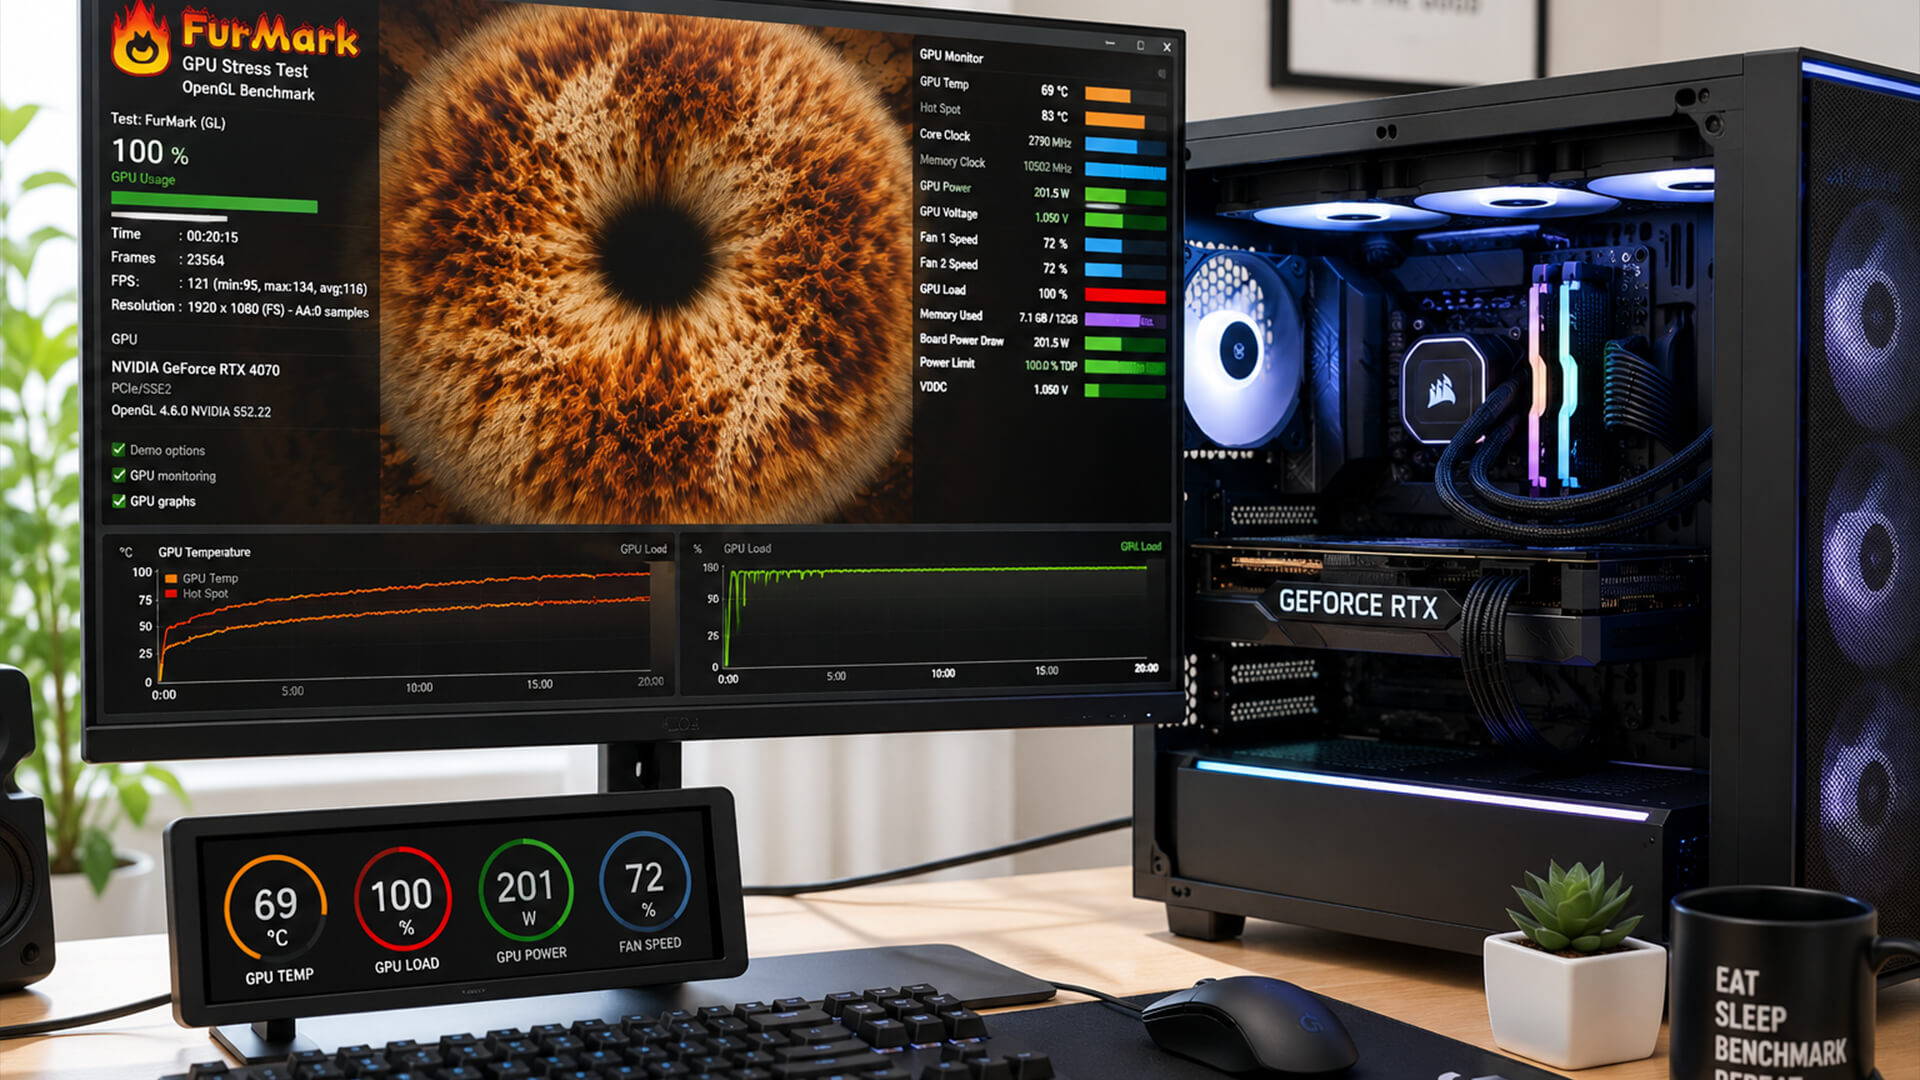Viewport: 1920px width, 1080px height.
Task: Click the blue Fan 1 Speed bar
Action: coord(1104,245)
